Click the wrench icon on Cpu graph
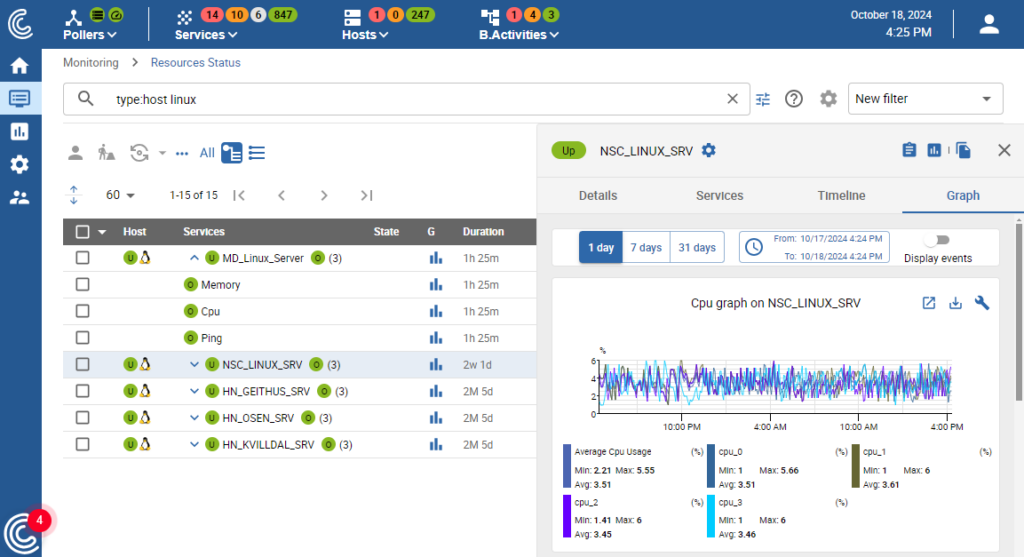 point(982,303)
